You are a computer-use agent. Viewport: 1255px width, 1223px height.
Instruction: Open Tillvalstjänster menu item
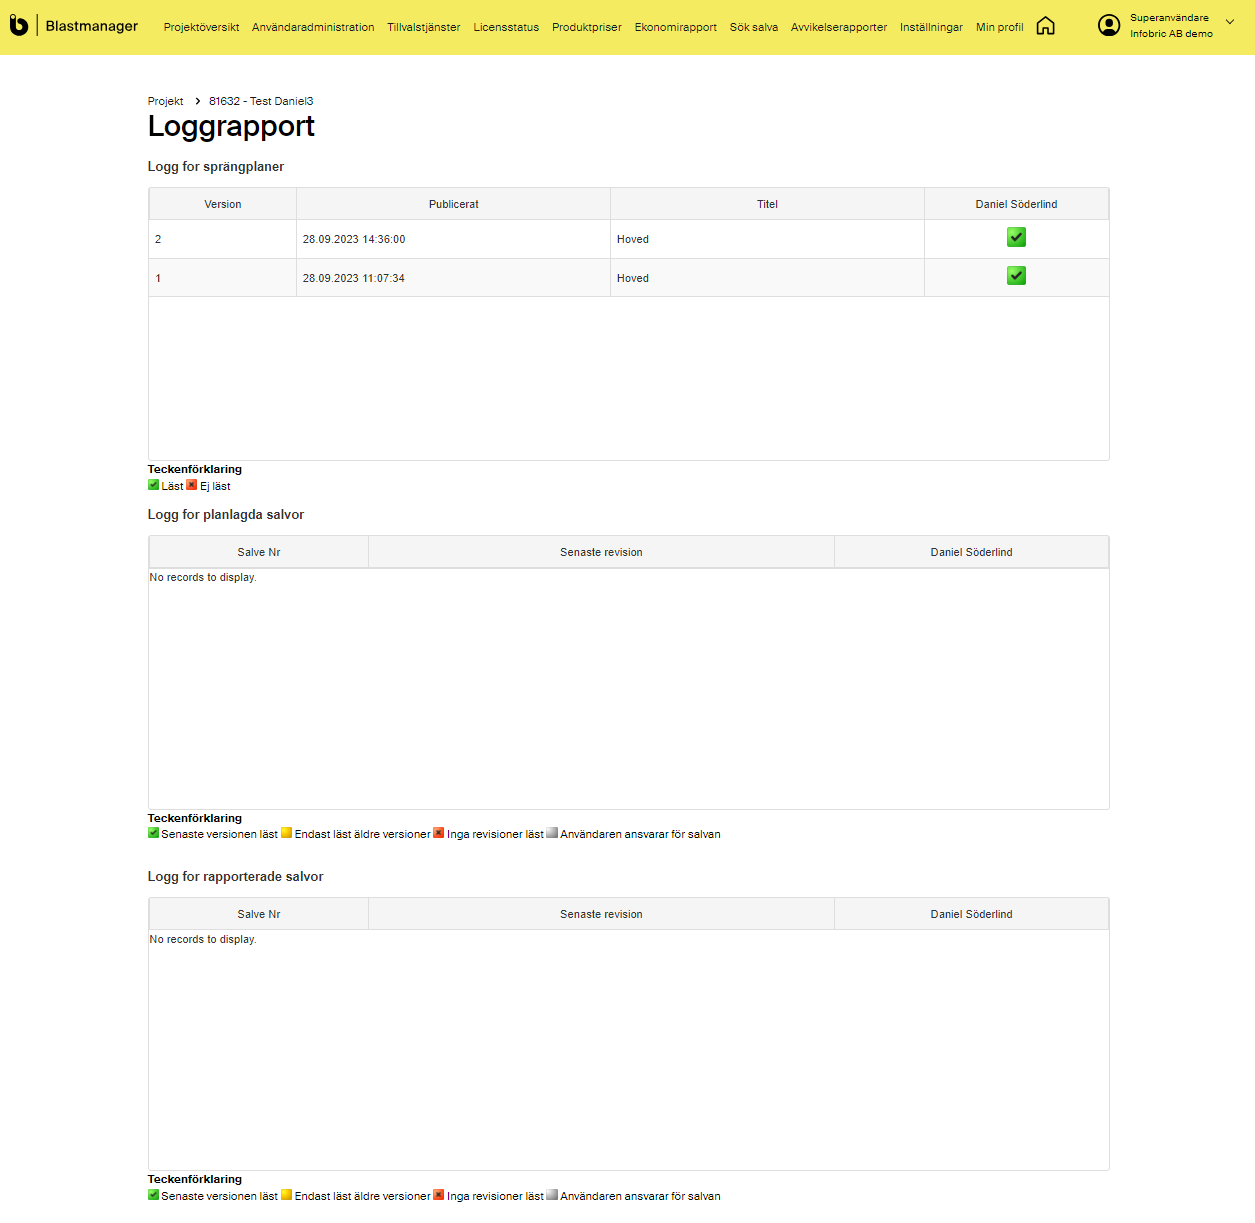(x=424, y=27)
